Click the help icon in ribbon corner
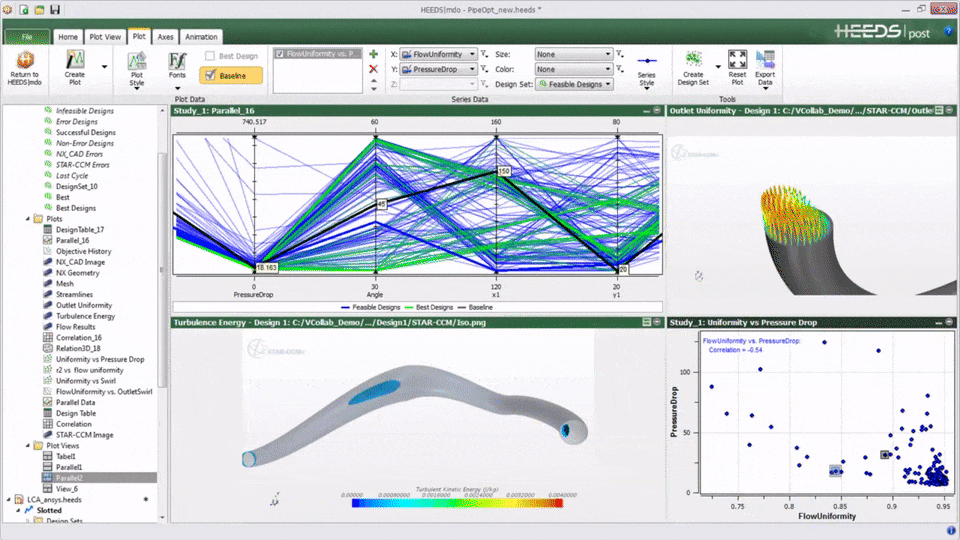The width and height of the screenshot is (960, 540). tap(950, 31)
